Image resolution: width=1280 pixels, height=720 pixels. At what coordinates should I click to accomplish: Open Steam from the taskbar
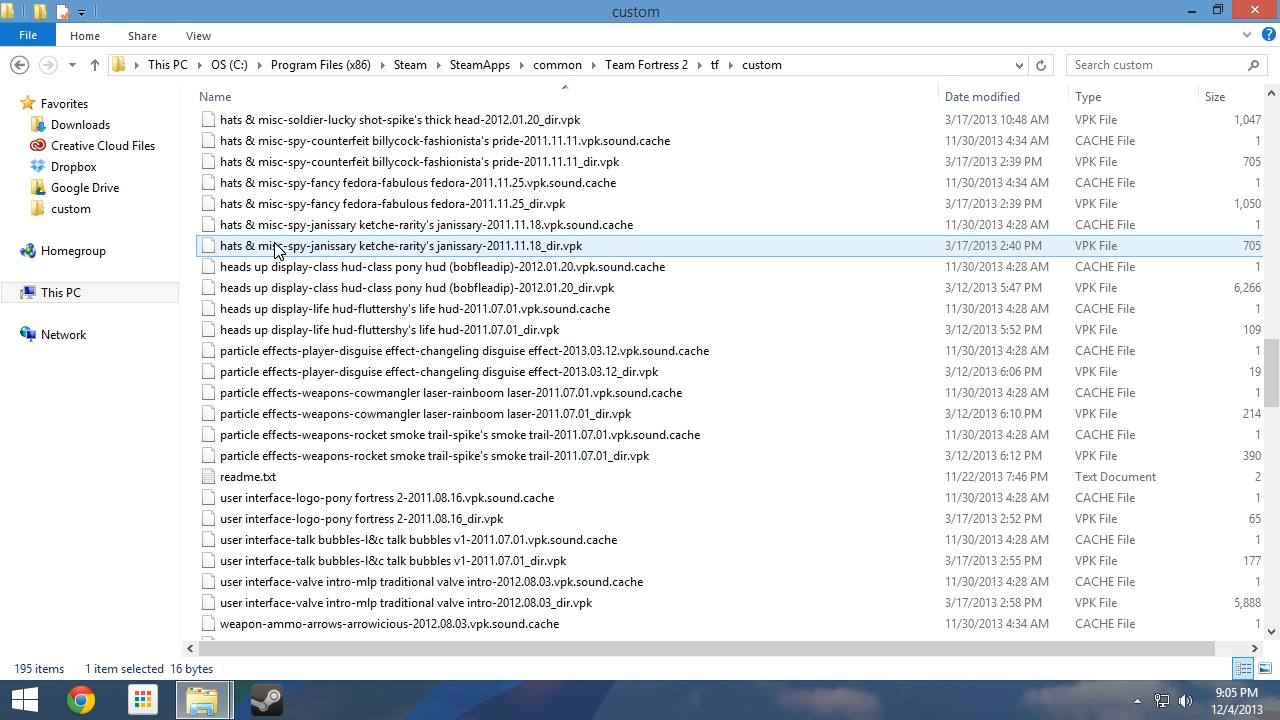[x=266, y=700]
